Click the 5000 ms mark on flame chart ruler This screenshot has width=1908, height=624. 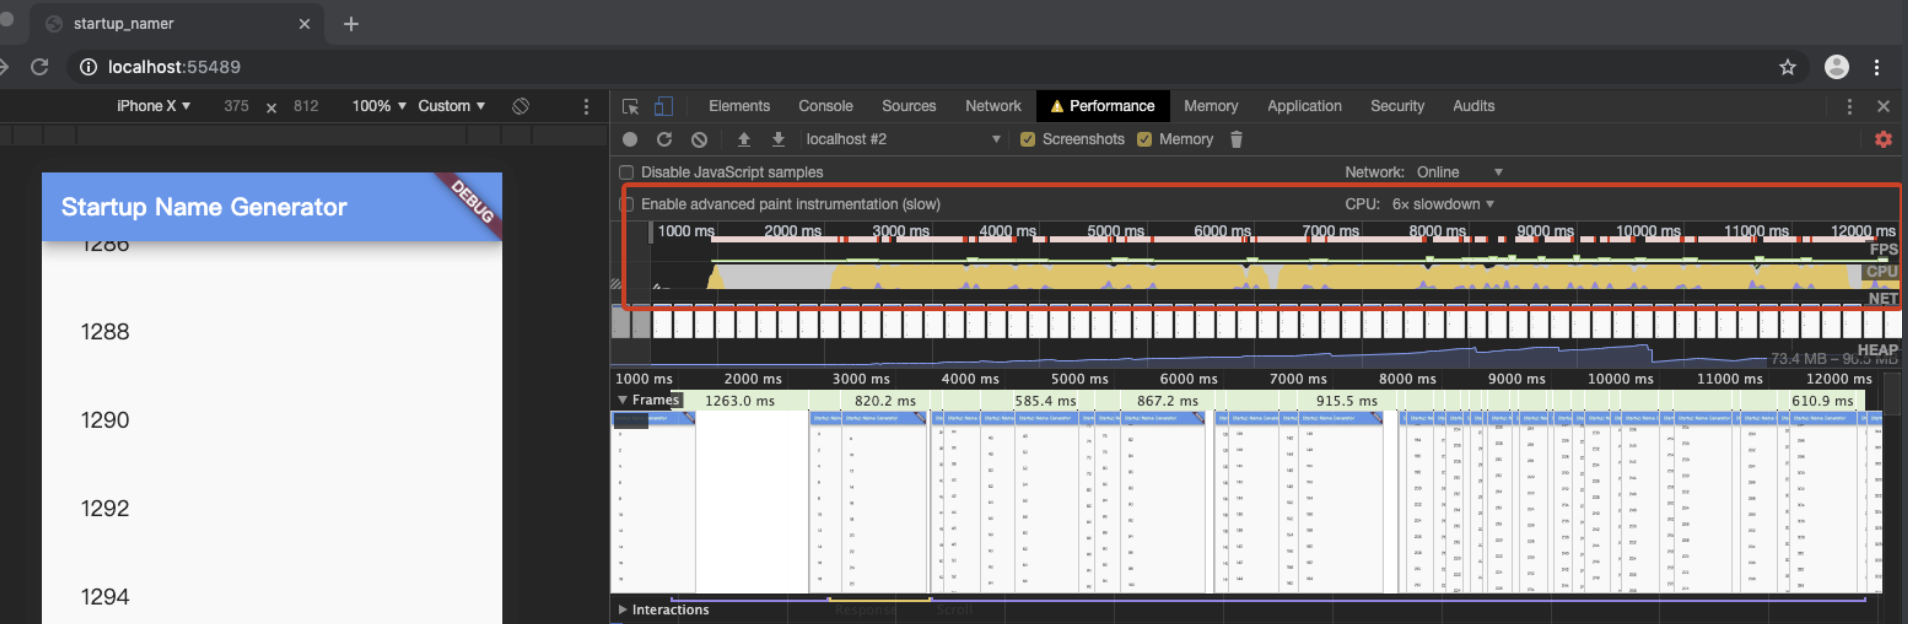(1079, 379)
